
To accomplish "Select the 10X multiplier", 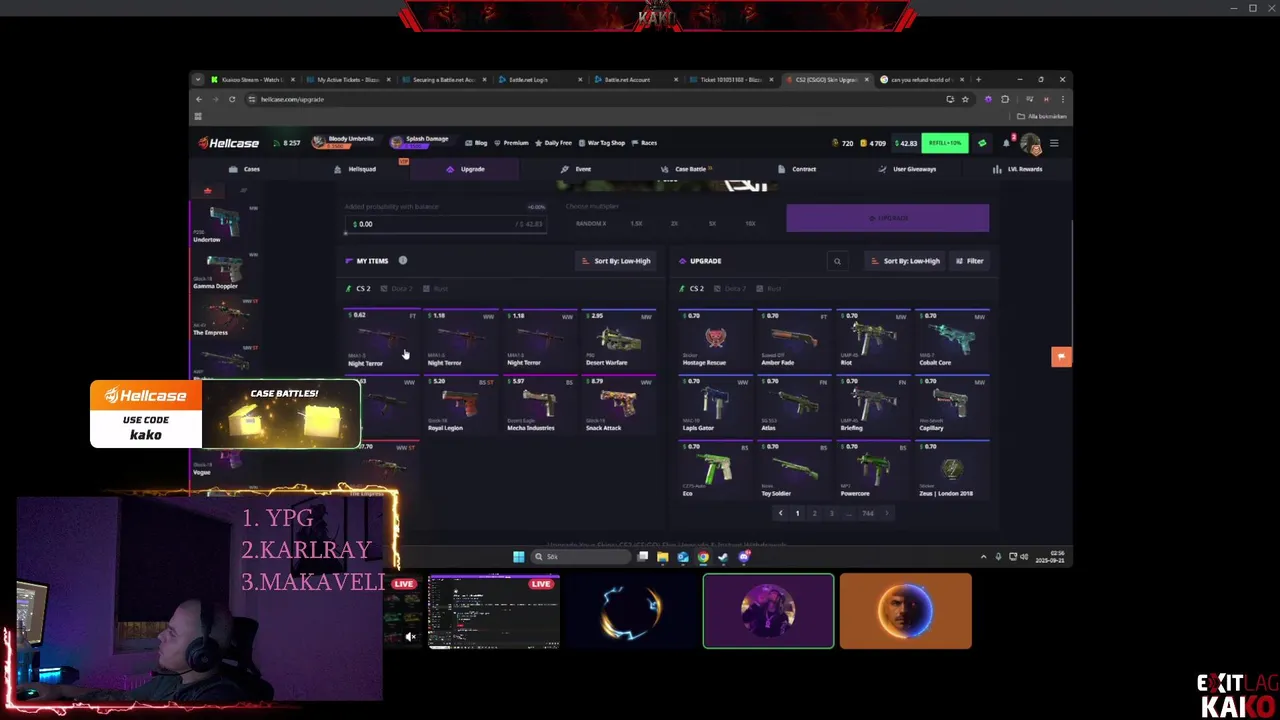I will pyautogui.click(x=750, y=224).
